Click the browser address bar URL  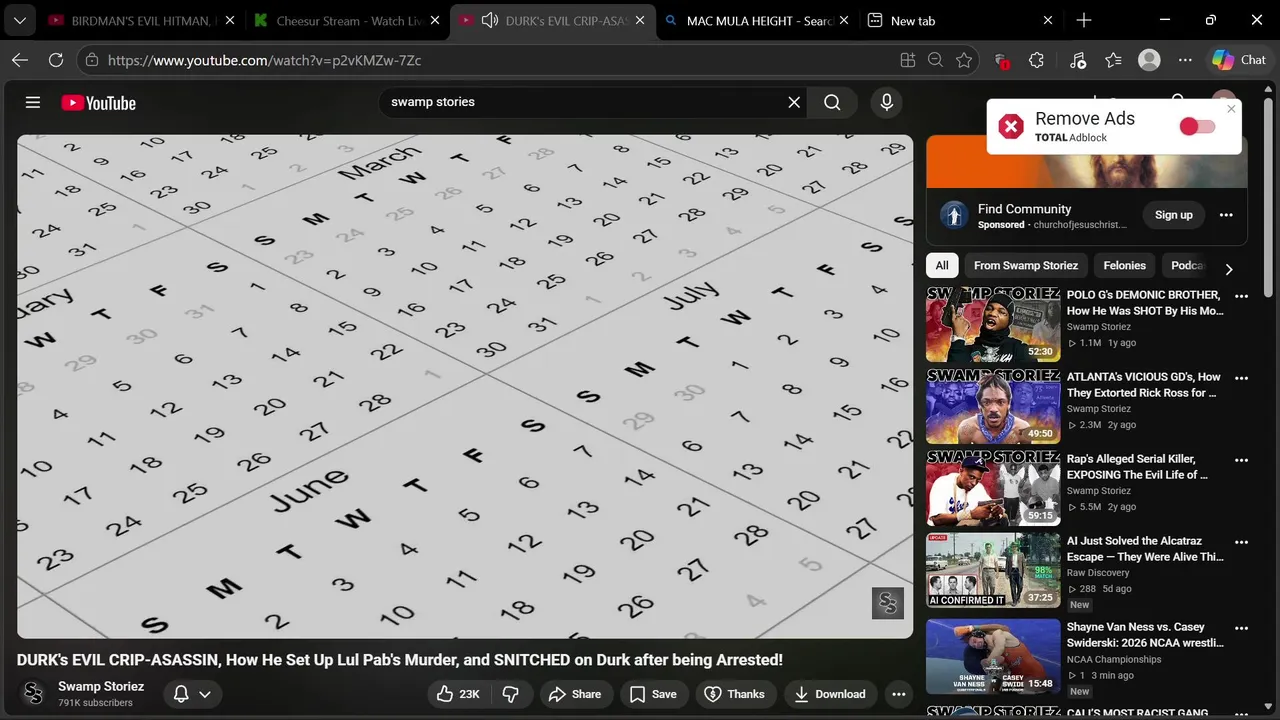[264, 60]
